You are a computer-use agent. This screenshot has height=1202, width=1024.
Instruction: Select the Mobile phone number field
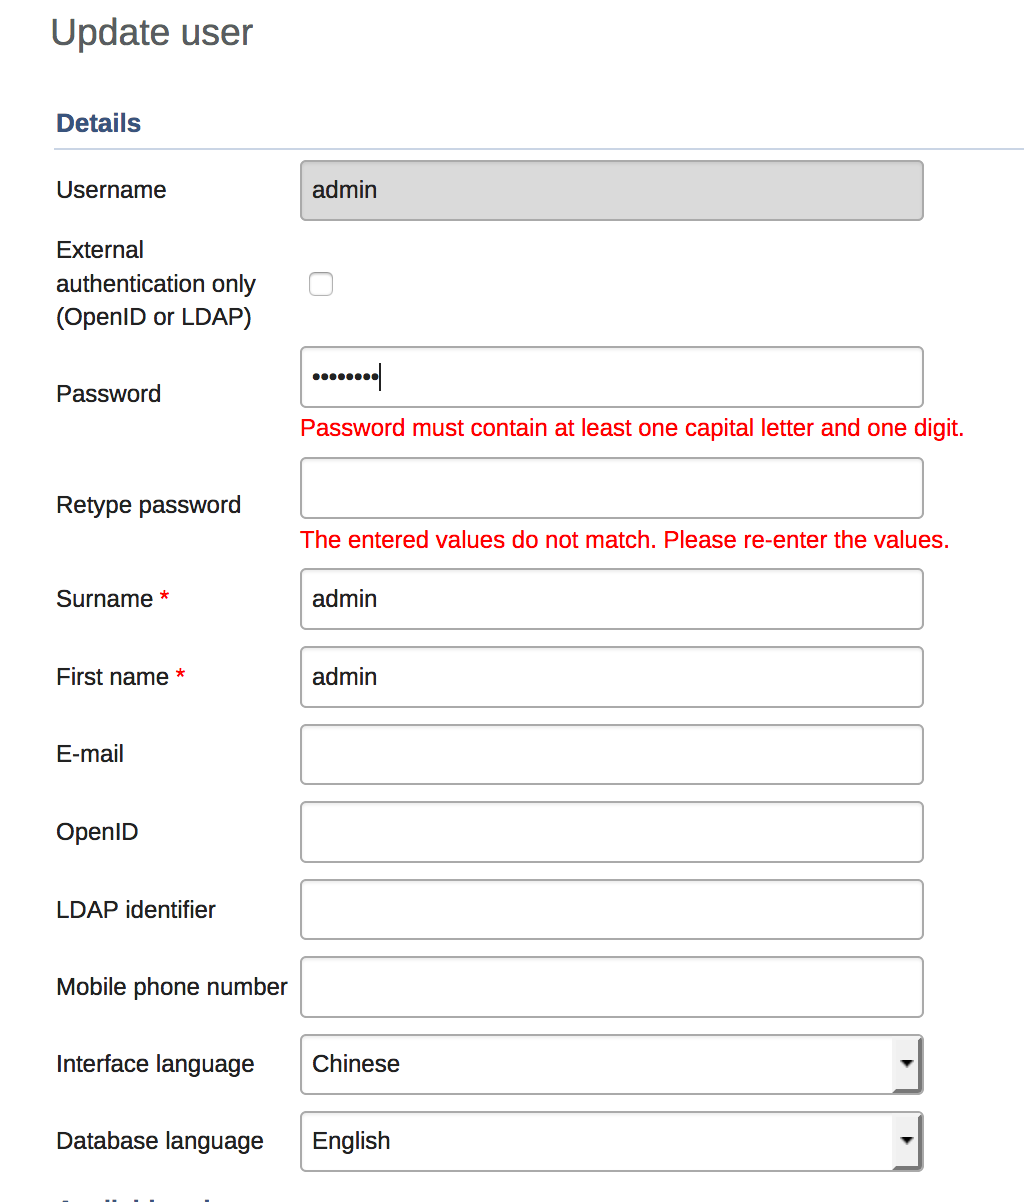[x=611, y=987]
